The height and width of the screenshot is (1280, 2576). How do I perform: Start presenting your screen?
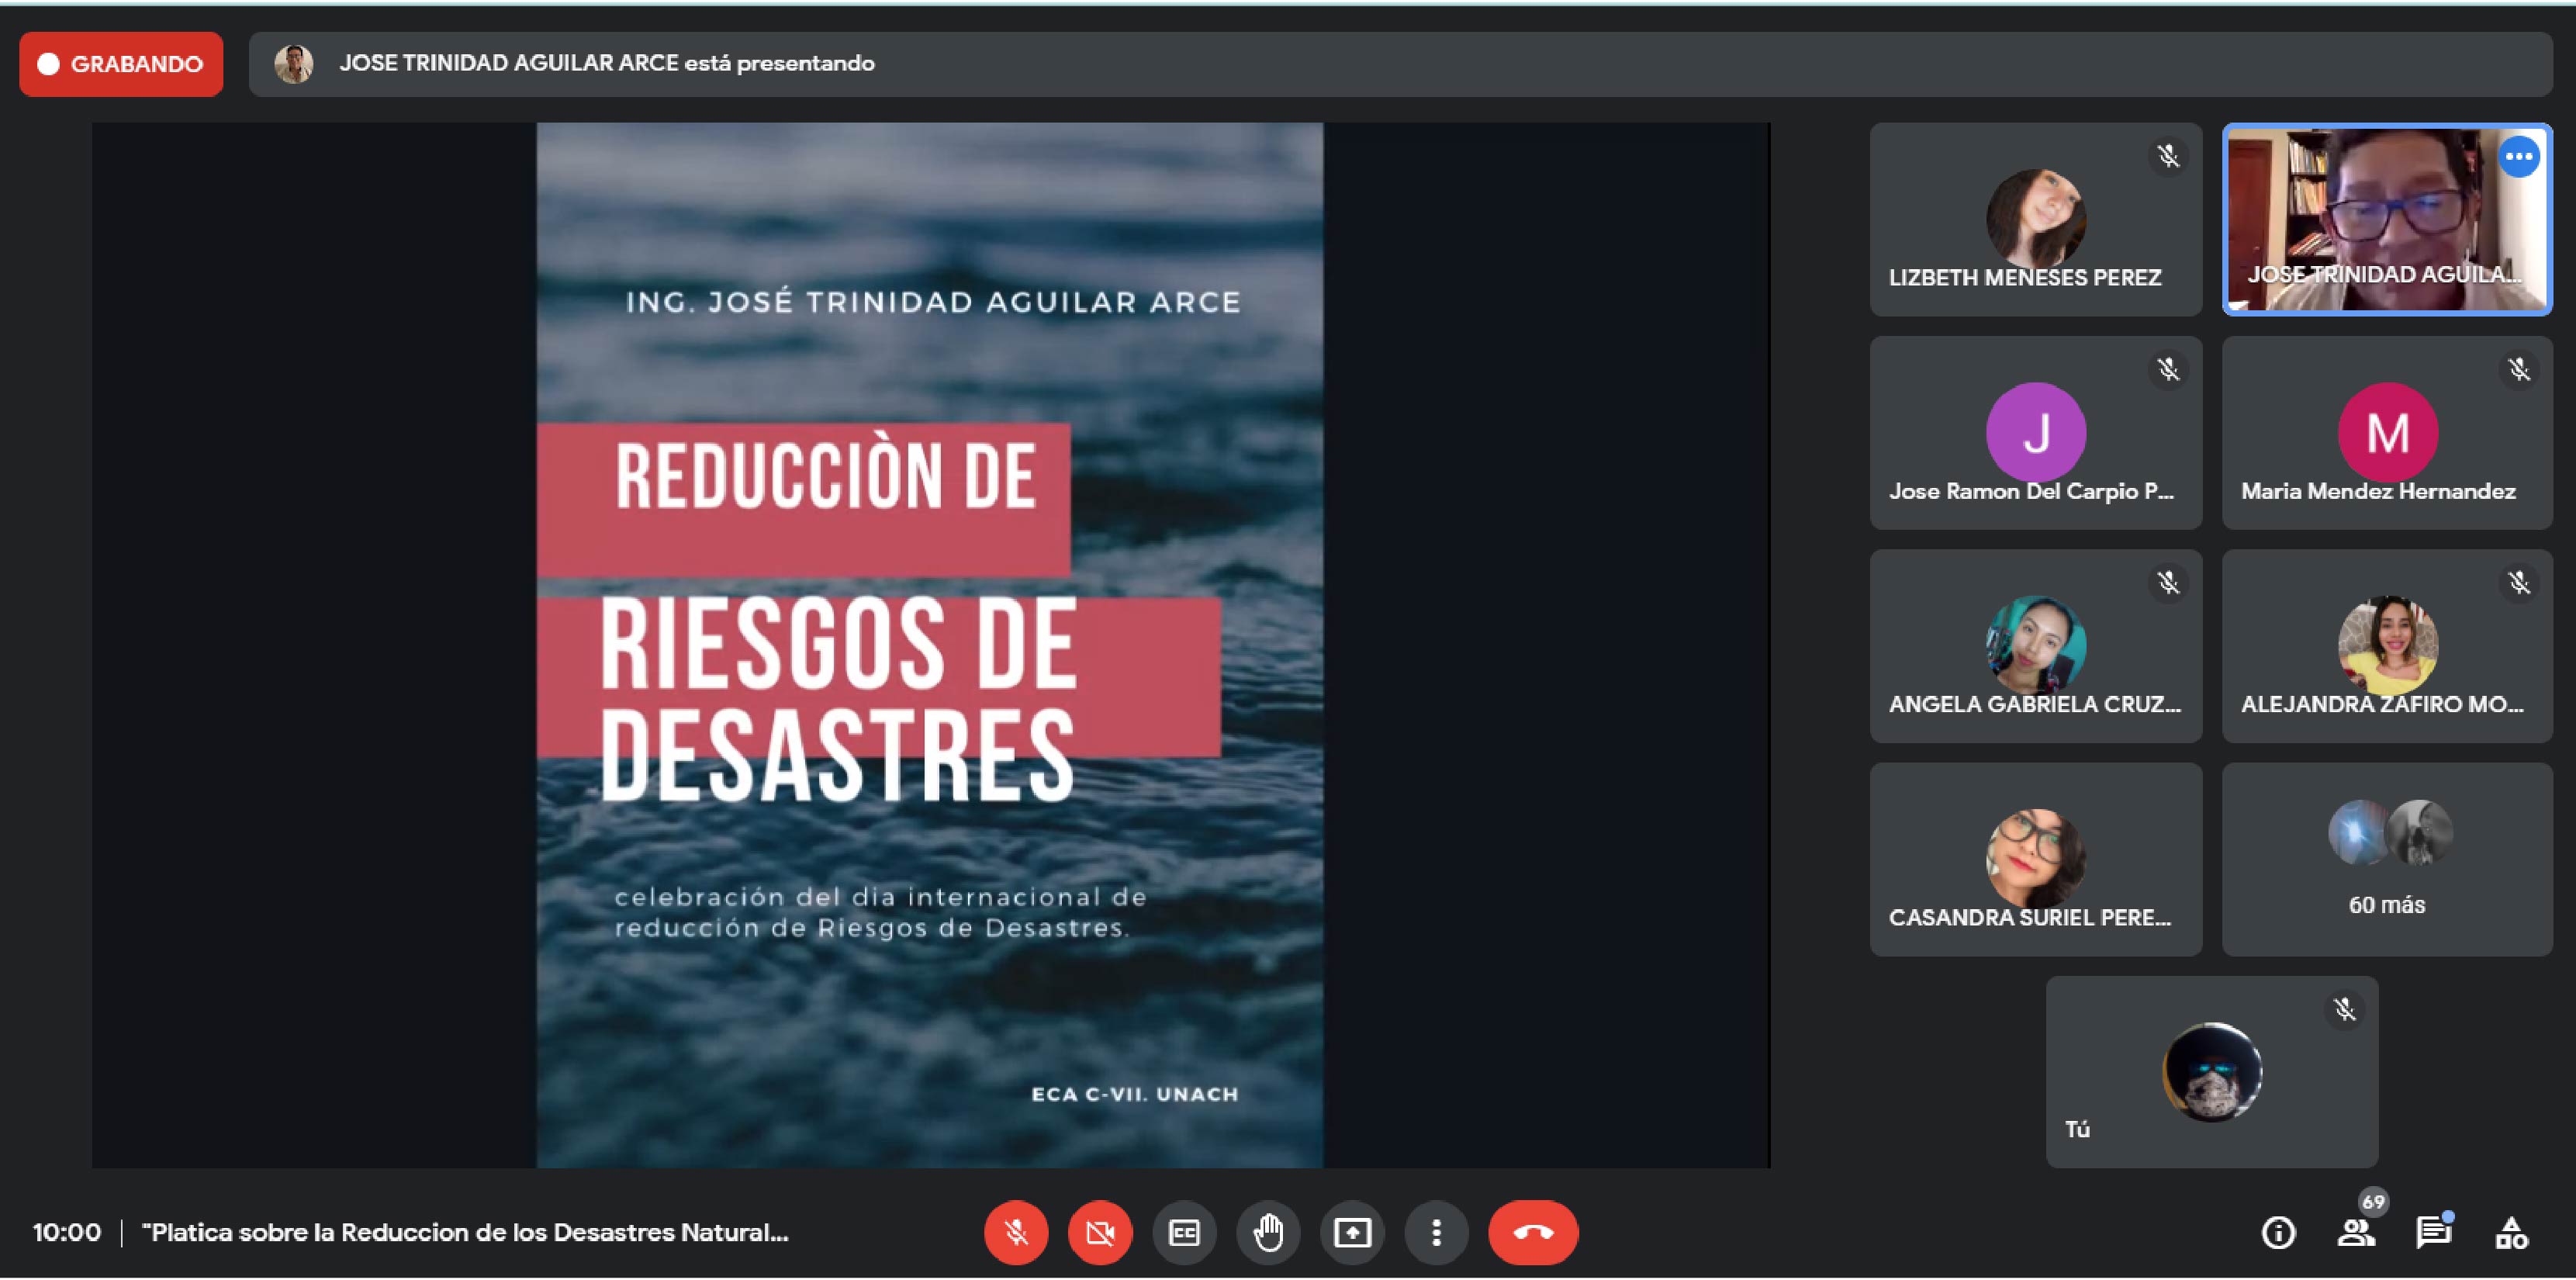[1352, 1232]
